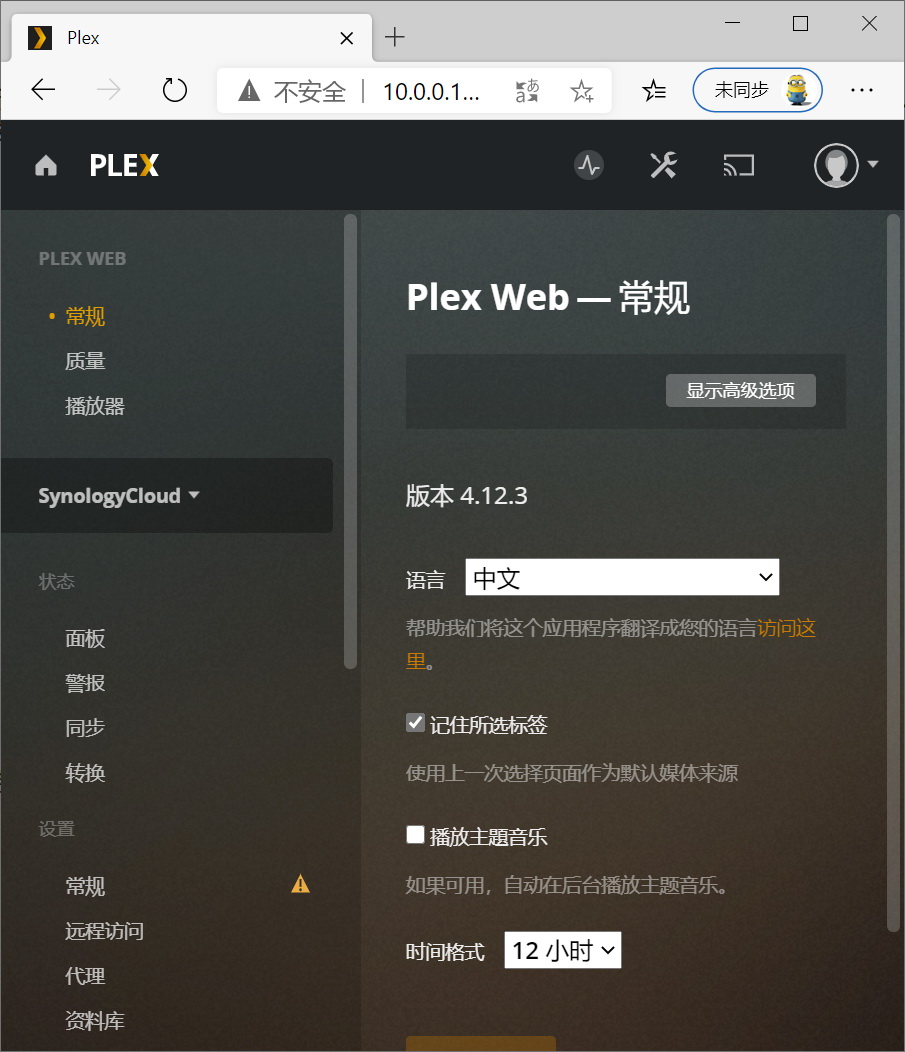Open 同步 status page
This screenshot has height=1052, width=905.
coord(85,728)
